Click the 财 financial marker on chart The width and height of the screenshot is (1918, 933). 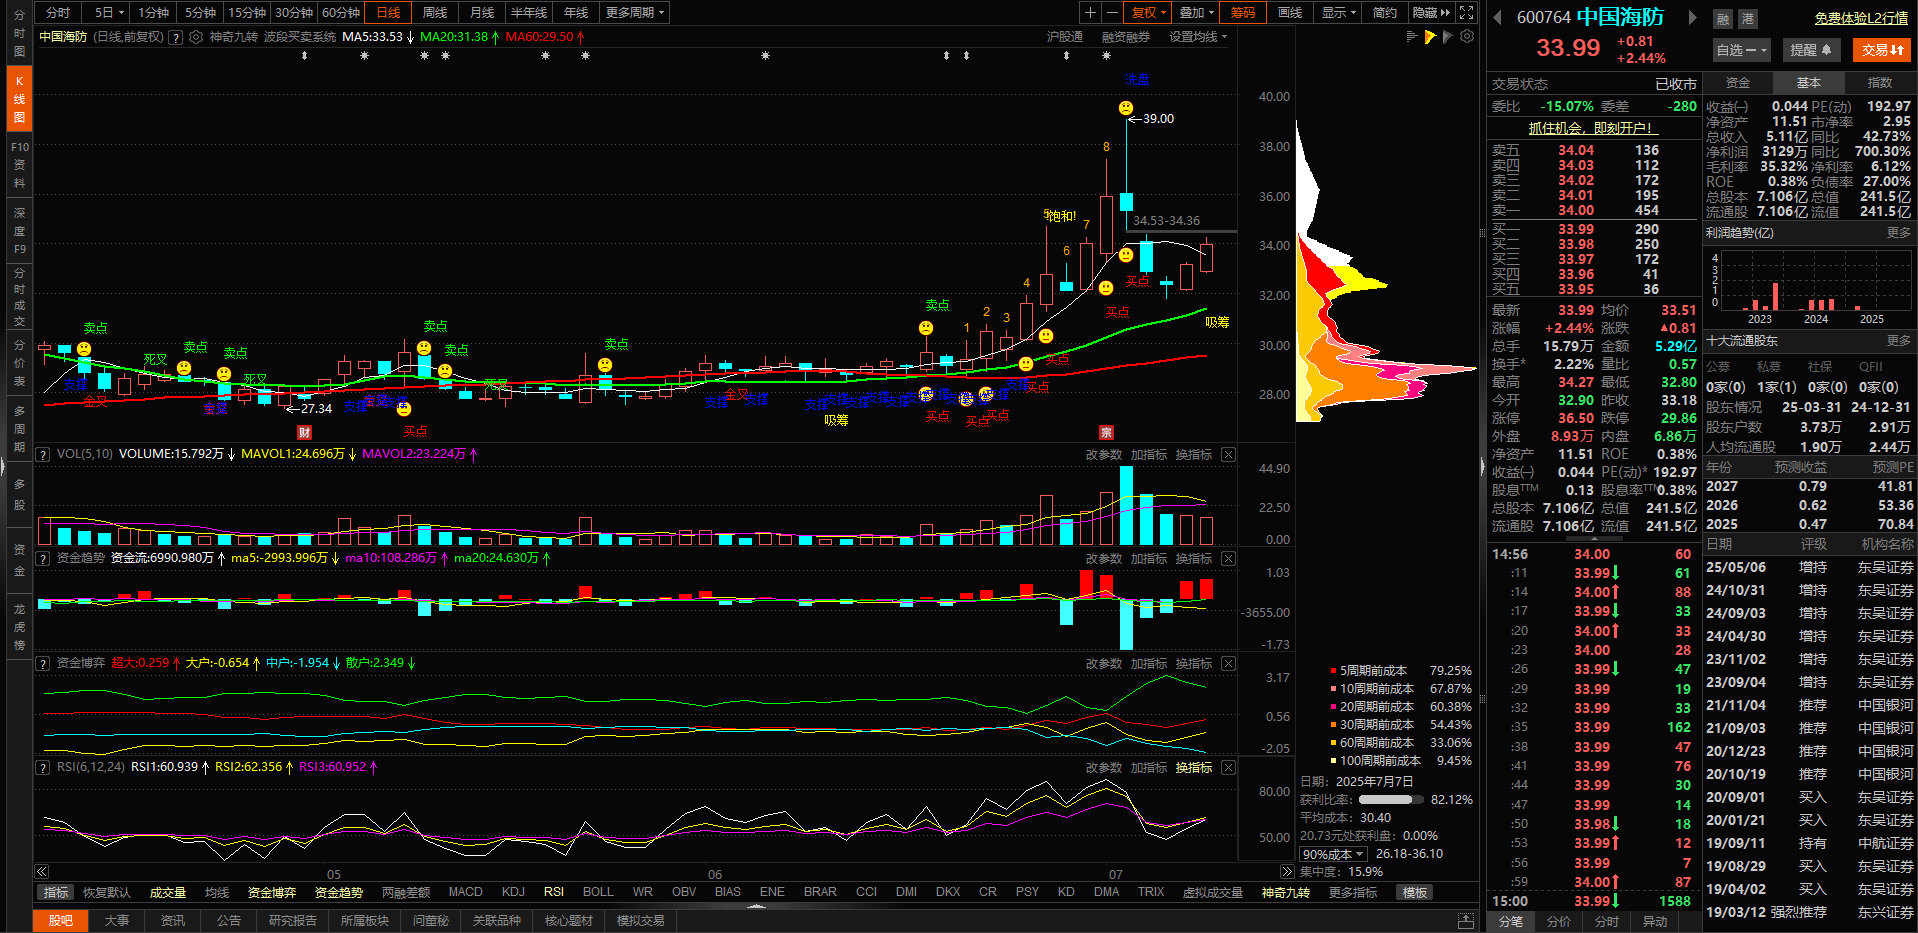pyautogui.click(x=304, y=432)
